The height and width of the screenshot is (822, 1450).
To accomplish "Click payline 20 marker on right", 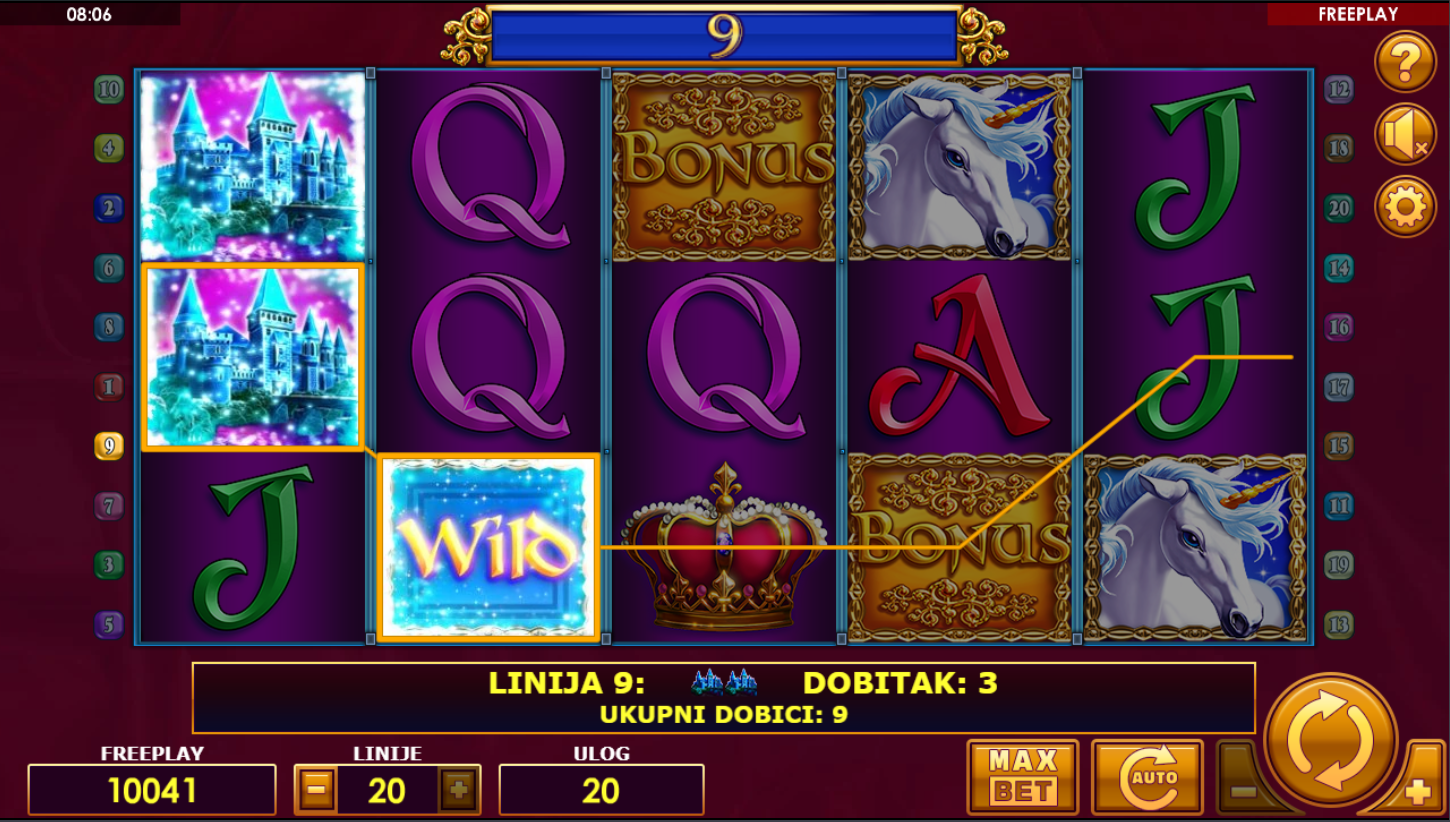I will tap(1338, 209).
